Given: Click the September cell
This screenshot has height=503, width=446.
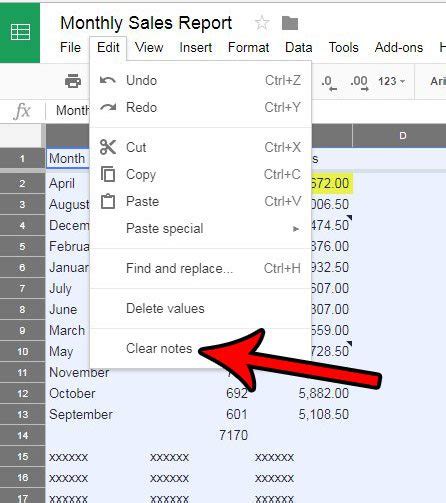Looking at the screenshot, I should [x=97, y=415].
